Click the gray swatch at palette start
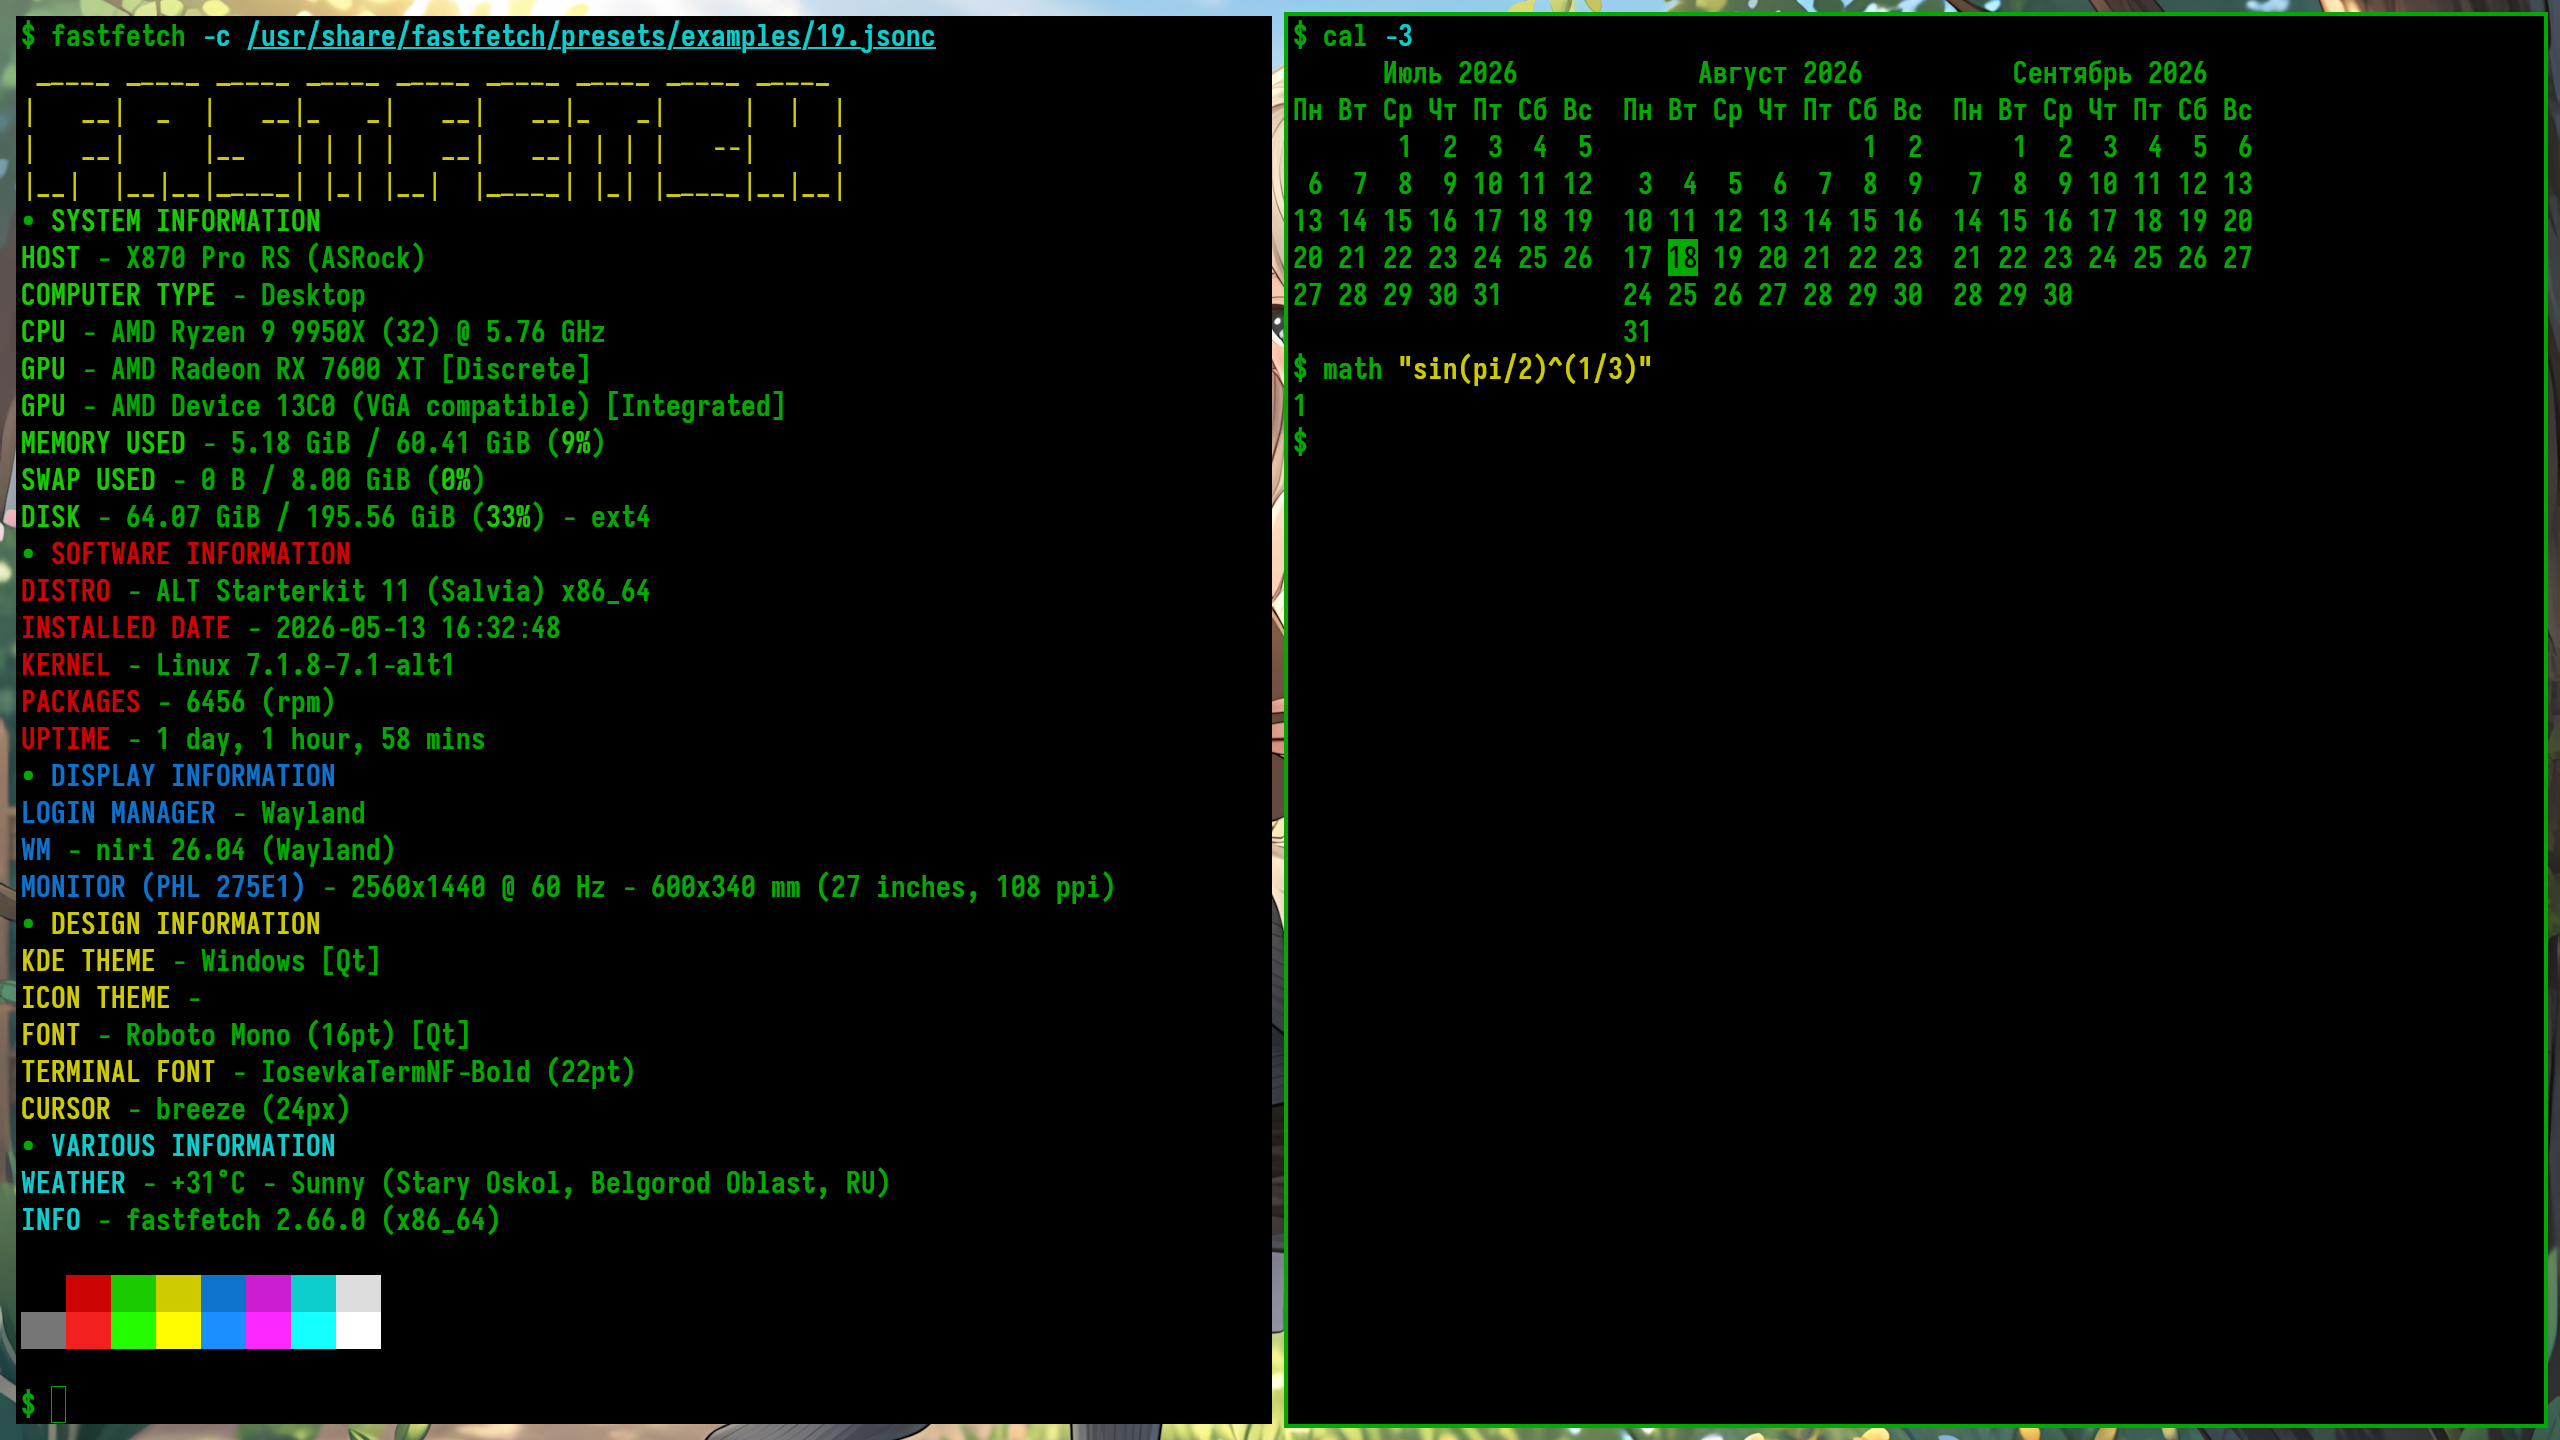The height and width of the screenshot is (1440, 2560). point(43,1330)
